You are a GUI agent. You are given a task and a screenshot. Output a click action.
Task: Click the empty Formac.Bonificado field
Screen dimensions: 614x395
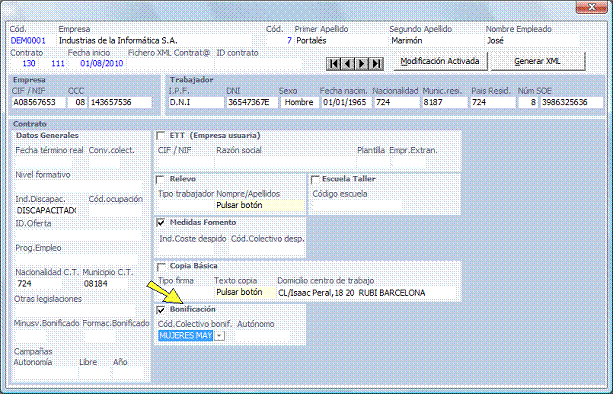[x=99, y=336]
